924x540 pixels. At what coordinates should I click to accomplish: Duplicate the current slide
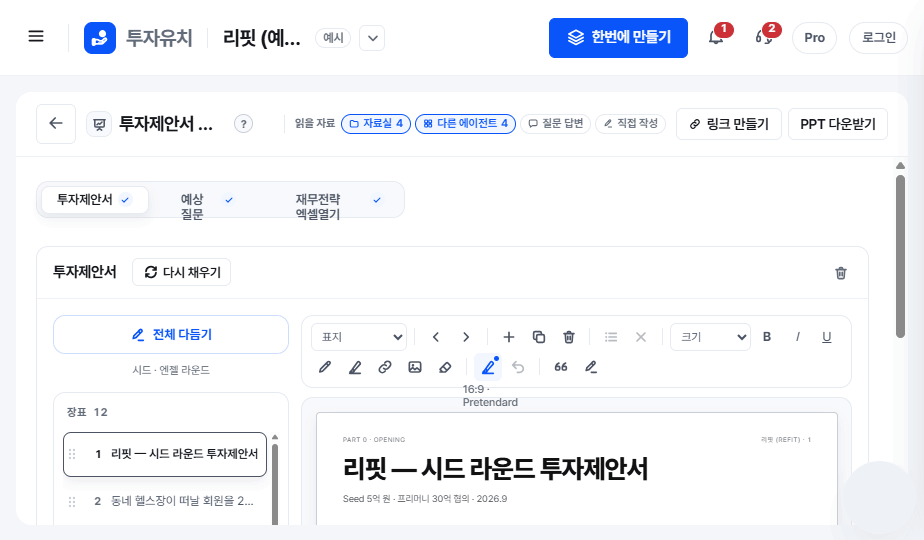point(539,337)
